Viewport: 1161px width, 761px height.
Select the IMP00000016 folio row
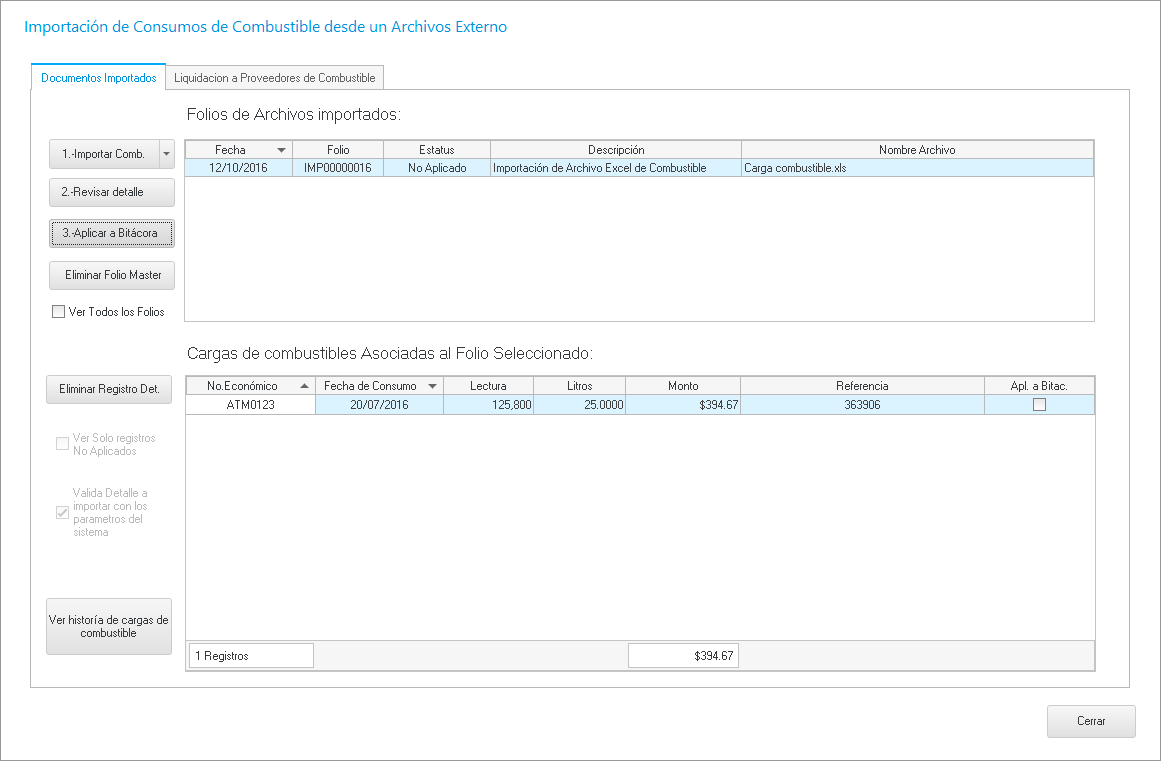click(x=337, y=168)
